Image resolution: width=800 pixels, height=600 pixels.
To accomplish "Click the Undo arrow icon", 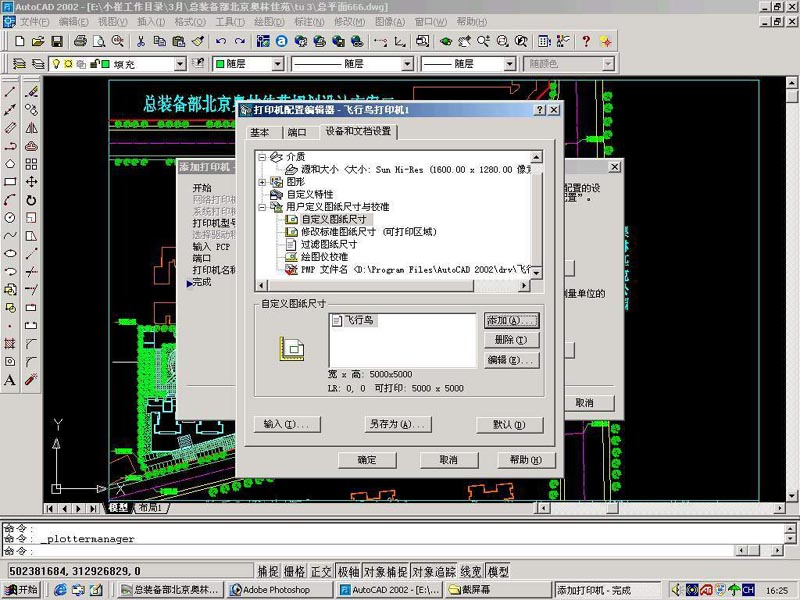I will point(220,41).
